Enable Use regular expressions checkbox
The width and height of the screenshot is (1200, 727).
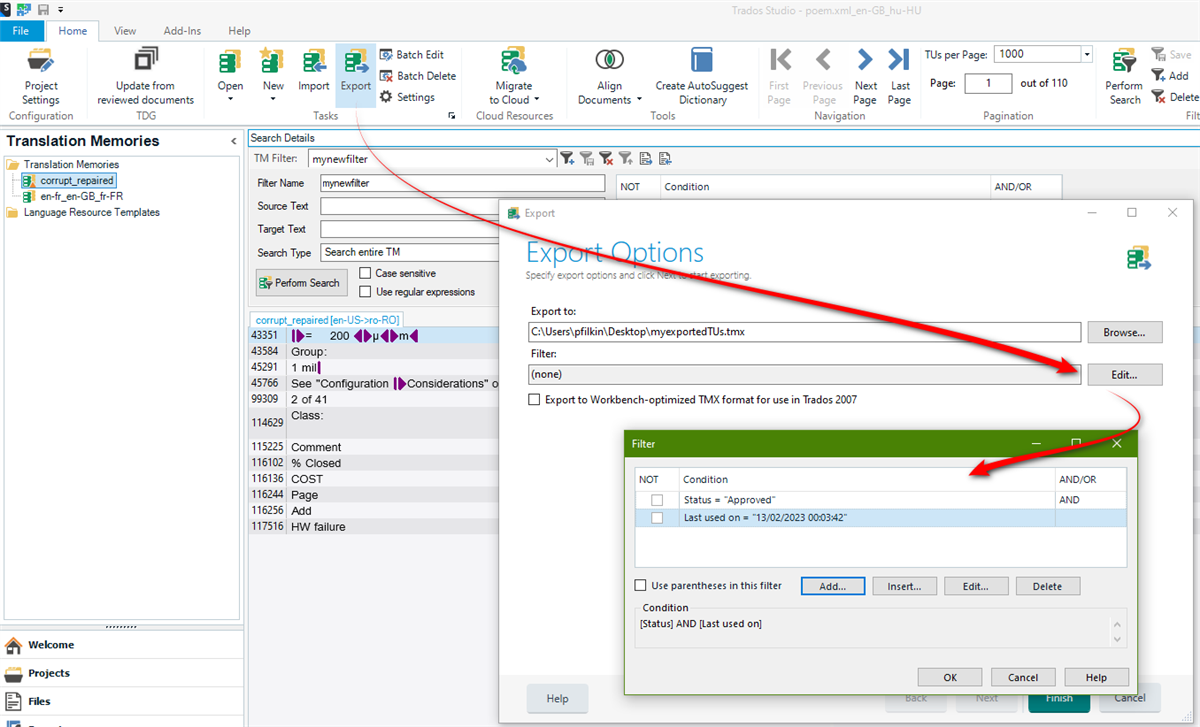click(365, 292)
